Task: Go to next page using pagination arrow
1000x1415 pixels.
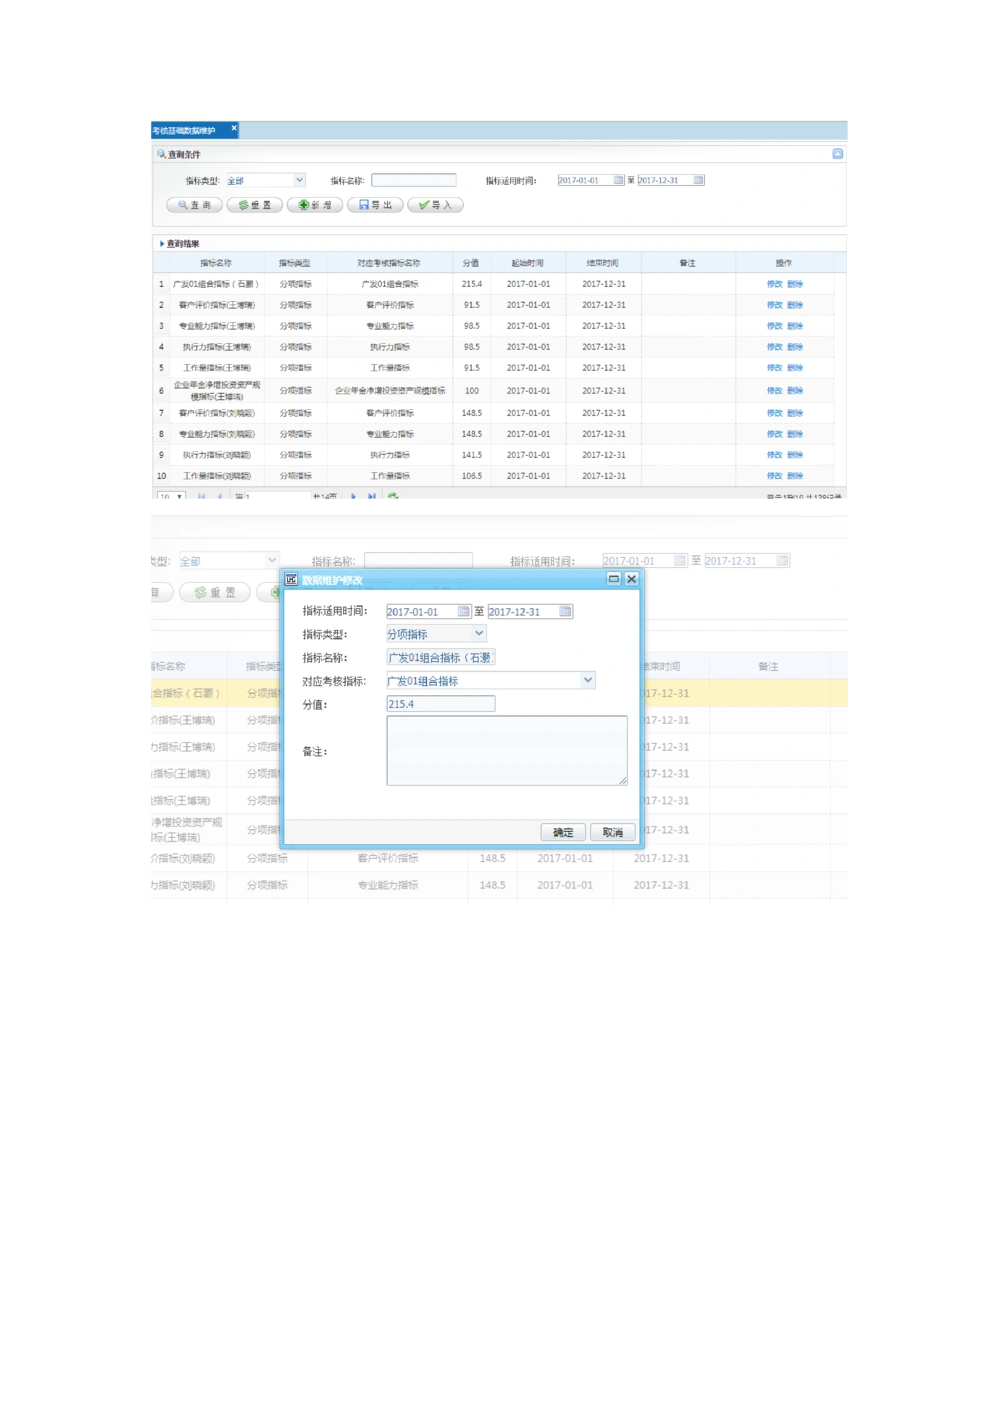Action: coord(354,497)
